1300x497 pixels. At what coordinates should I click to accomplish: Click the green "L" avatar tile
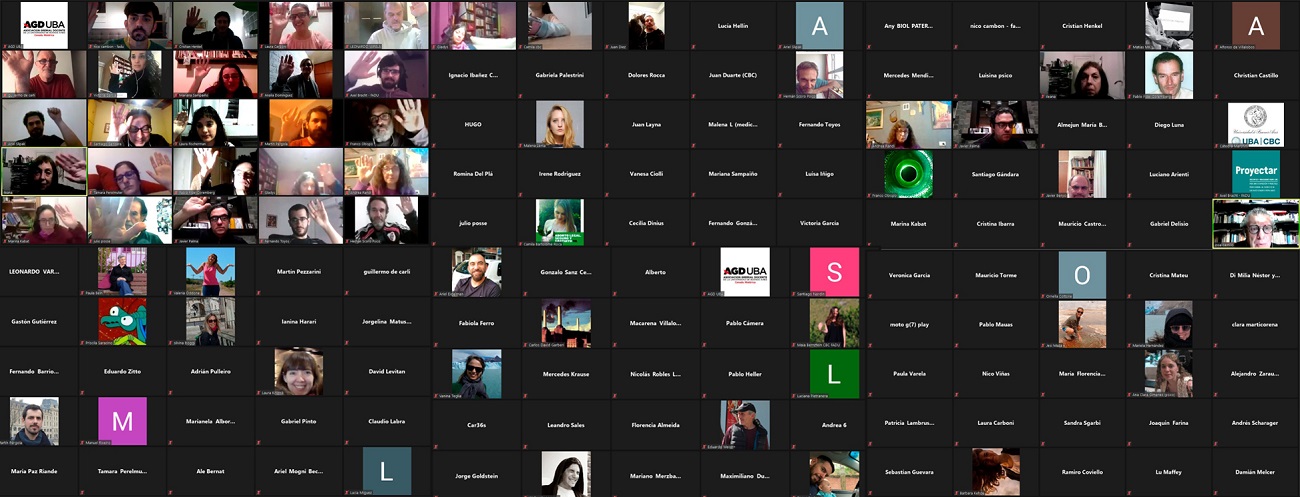[x=833, y=373]
